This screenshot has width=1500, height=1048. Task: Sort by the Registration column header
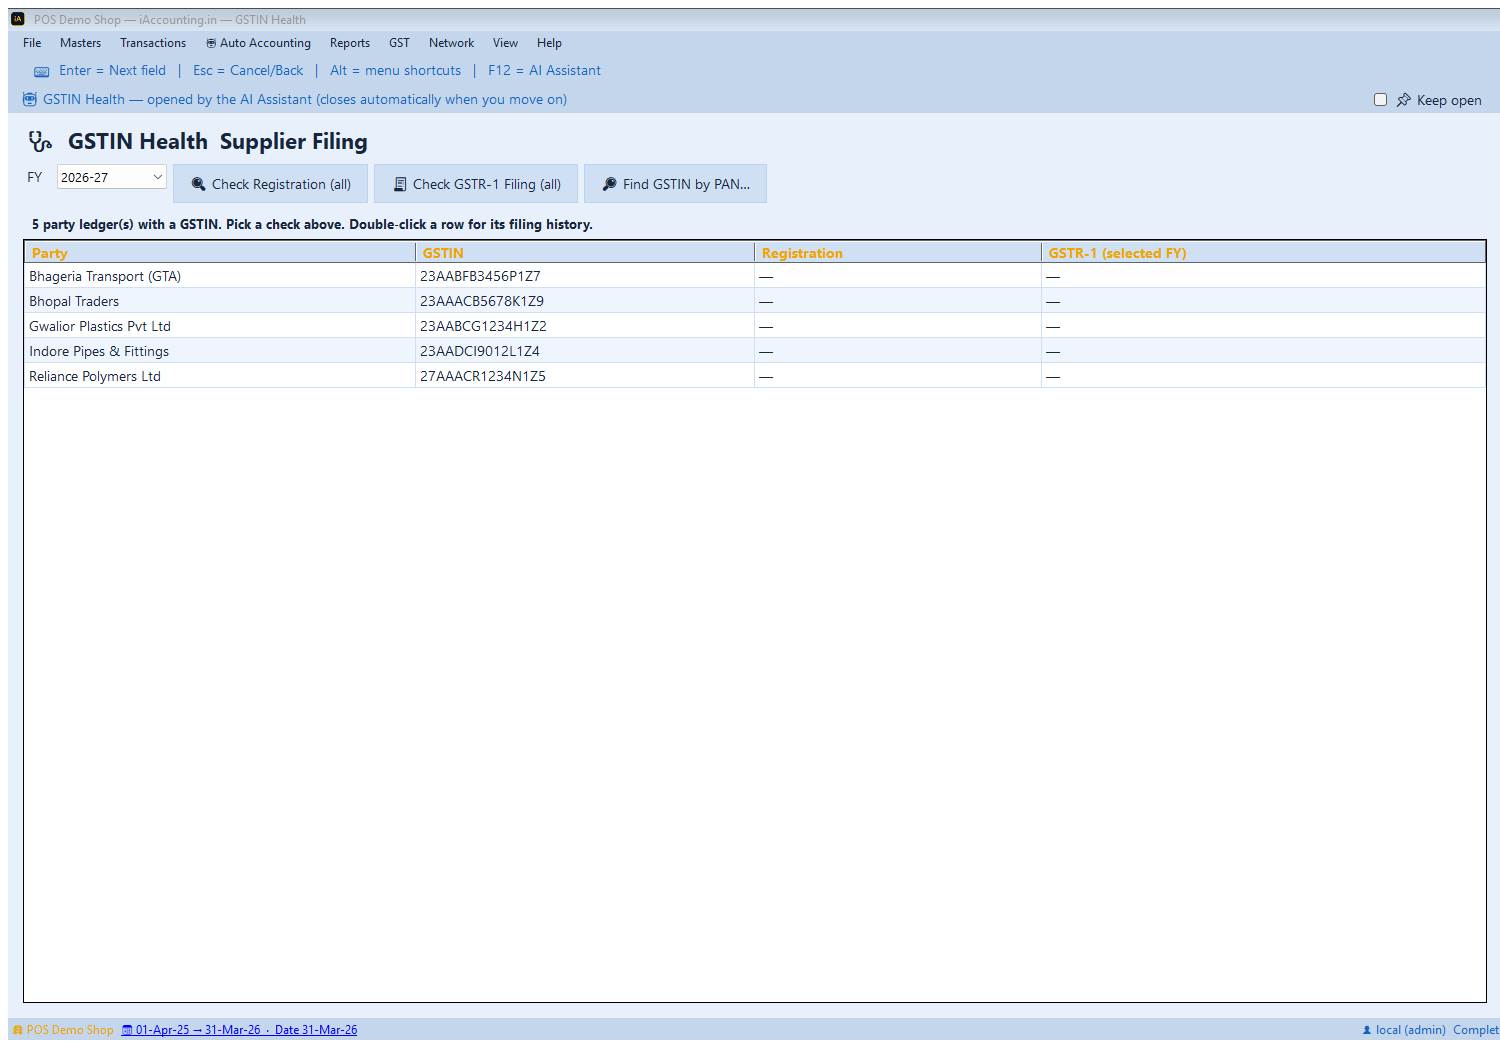click(x=898, y=253)
